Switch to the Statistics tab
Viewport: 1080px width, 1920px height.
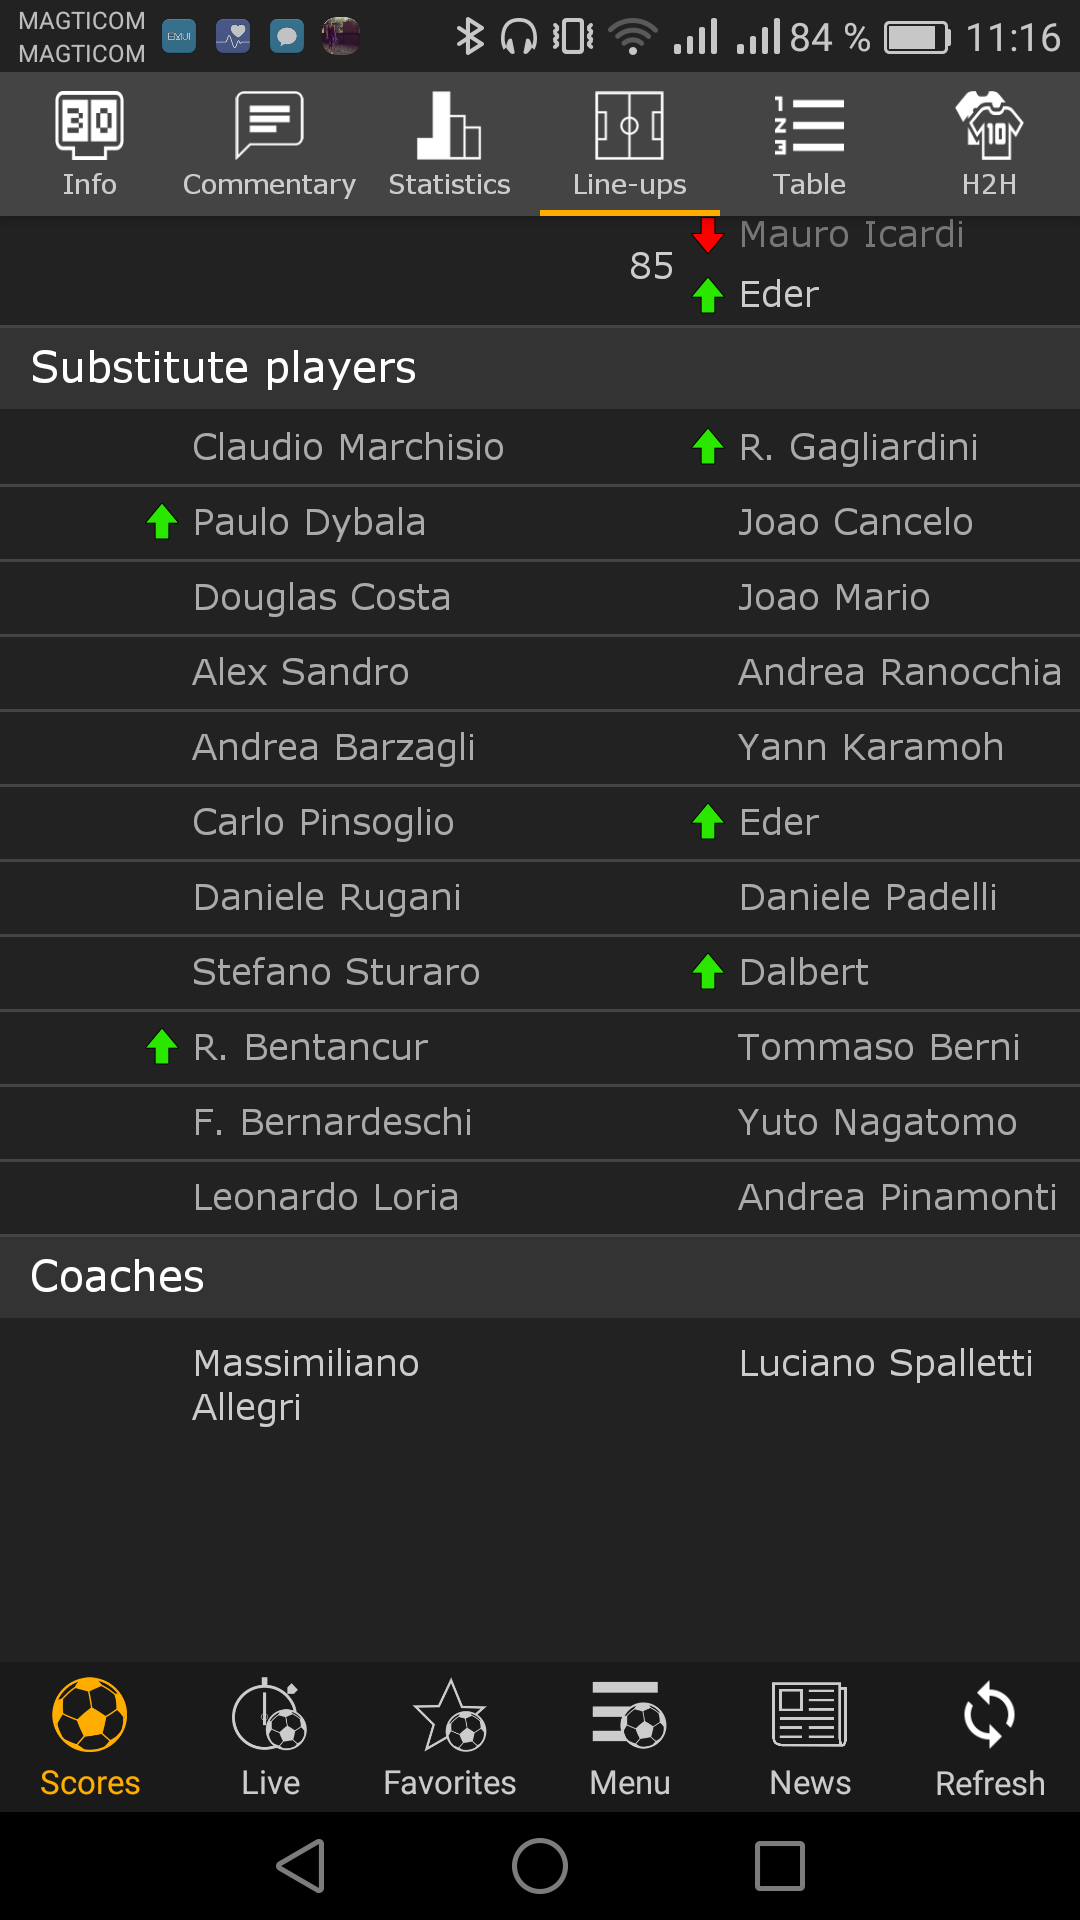click(449, 144)
